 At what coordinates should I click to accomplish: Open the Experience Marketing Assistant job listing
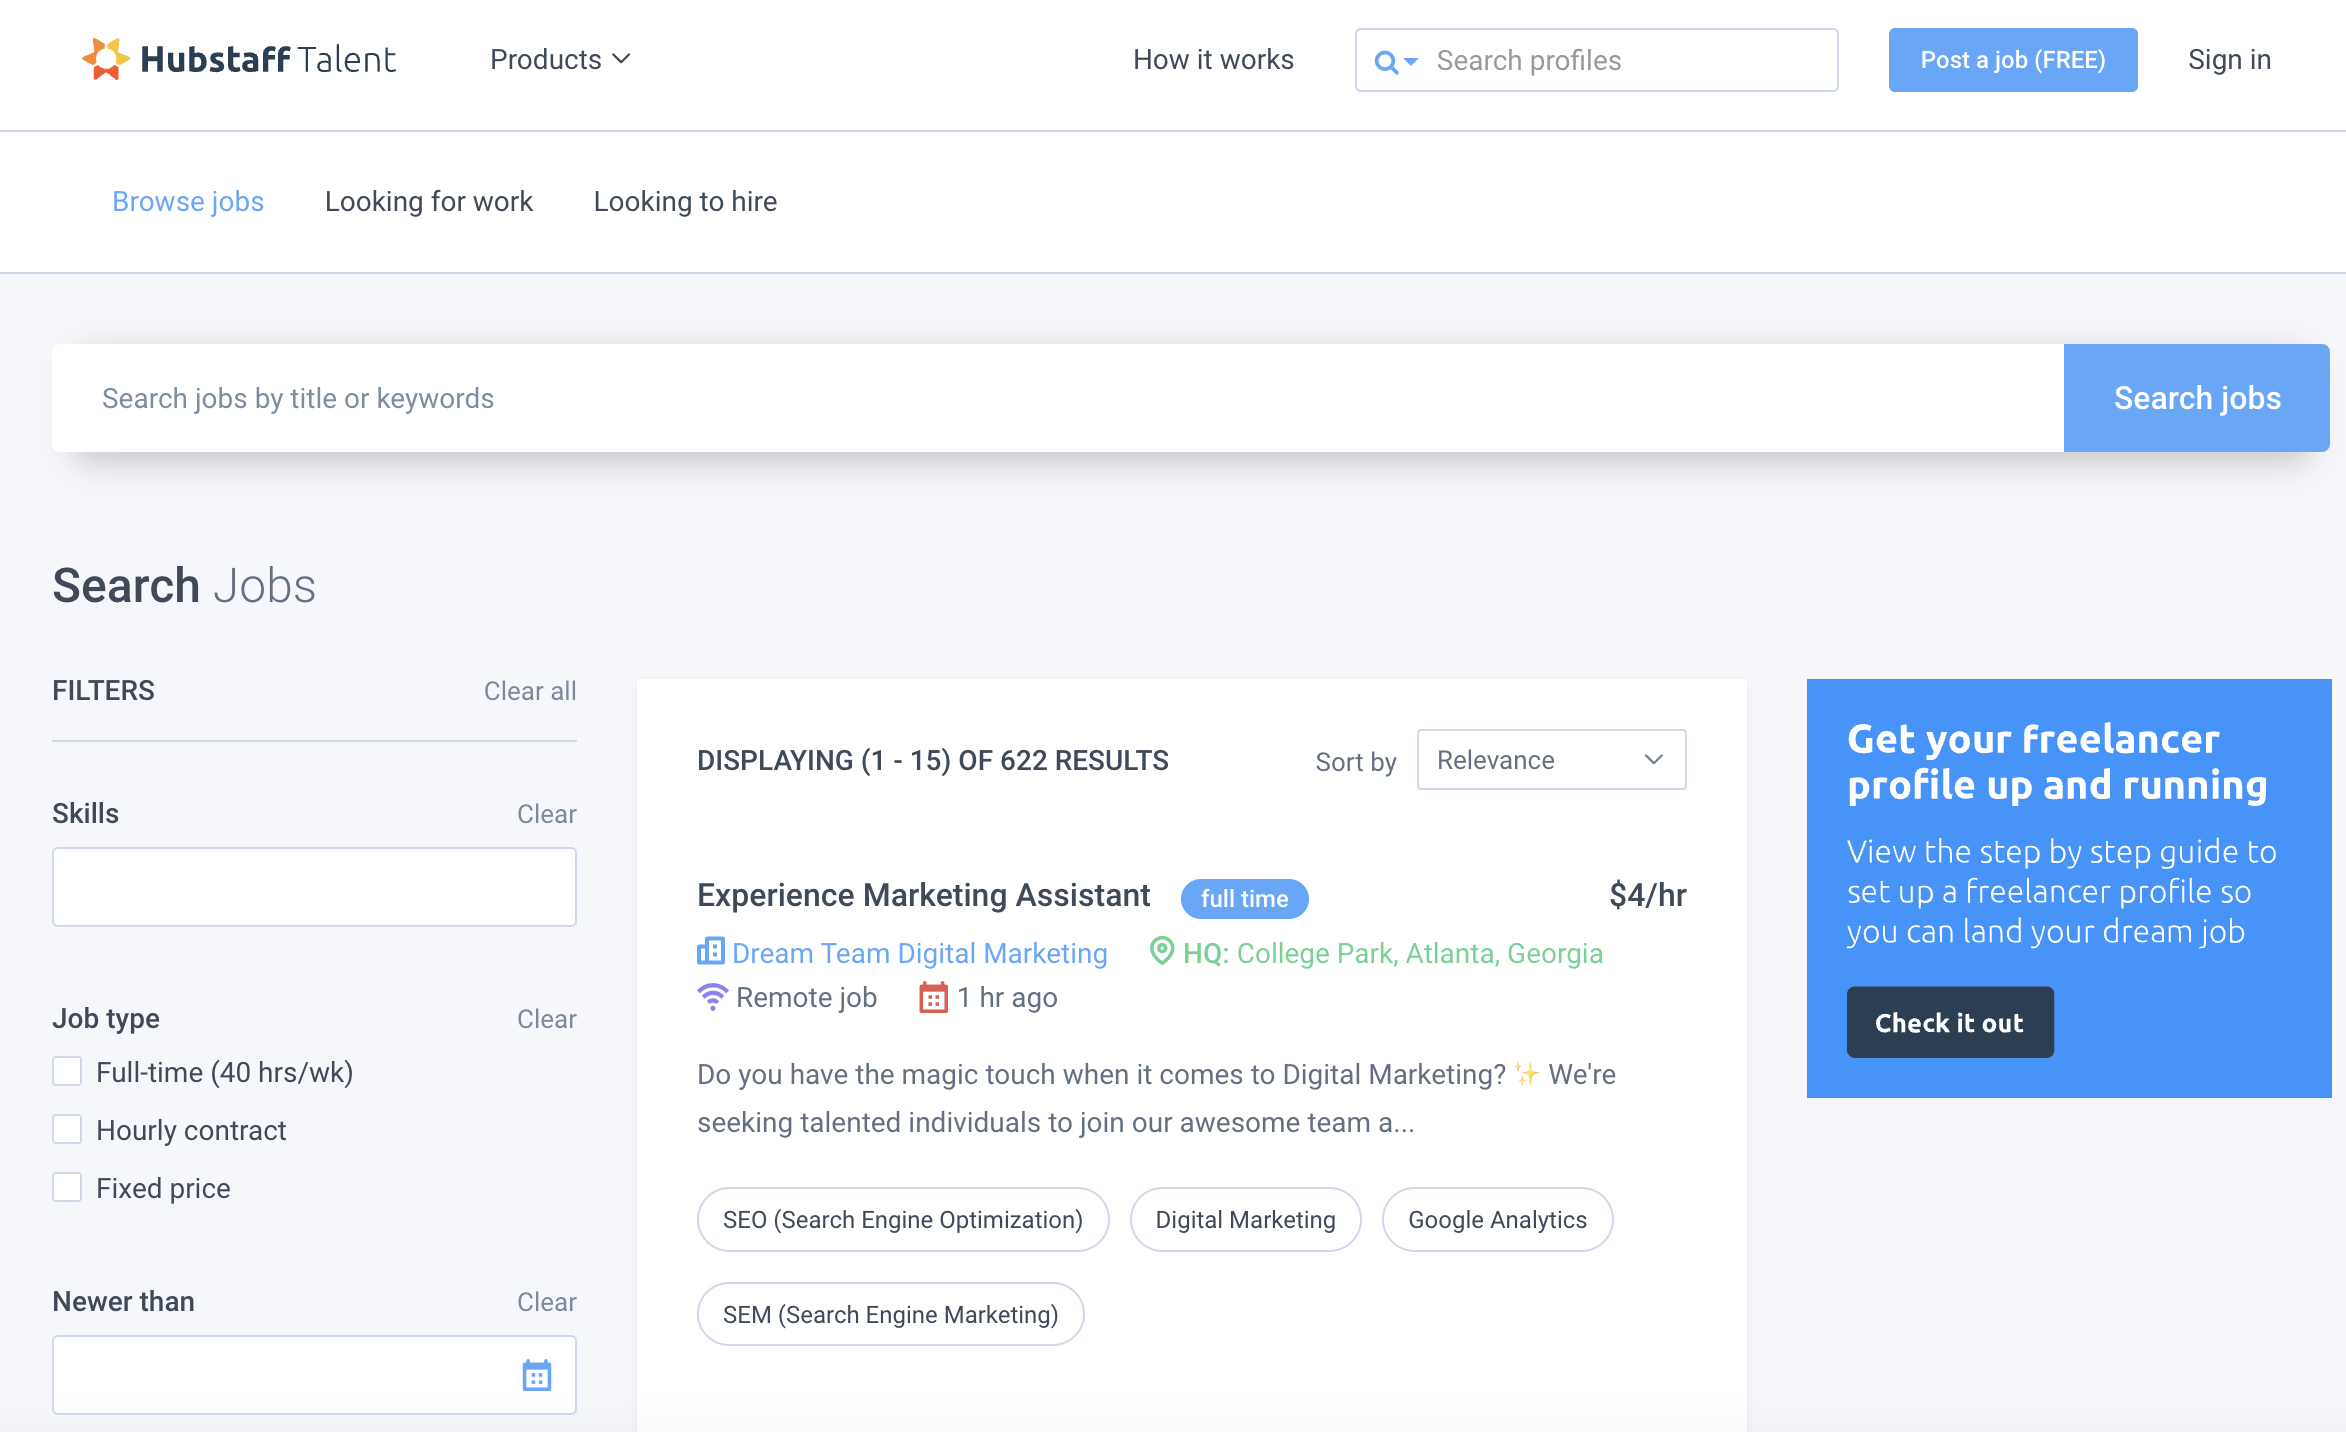pyautogui.click(x=923, y=895)
